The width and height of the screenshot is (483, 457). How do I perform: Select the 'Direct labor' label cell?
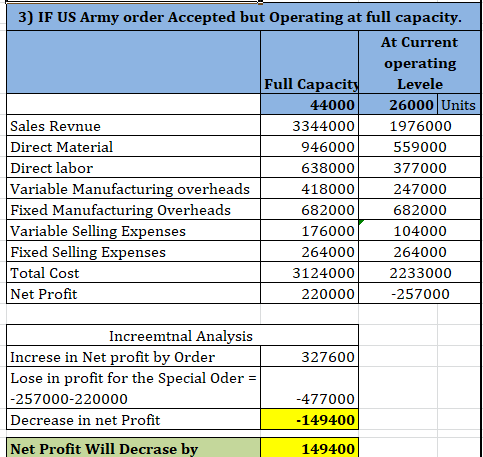click(133, 167)
